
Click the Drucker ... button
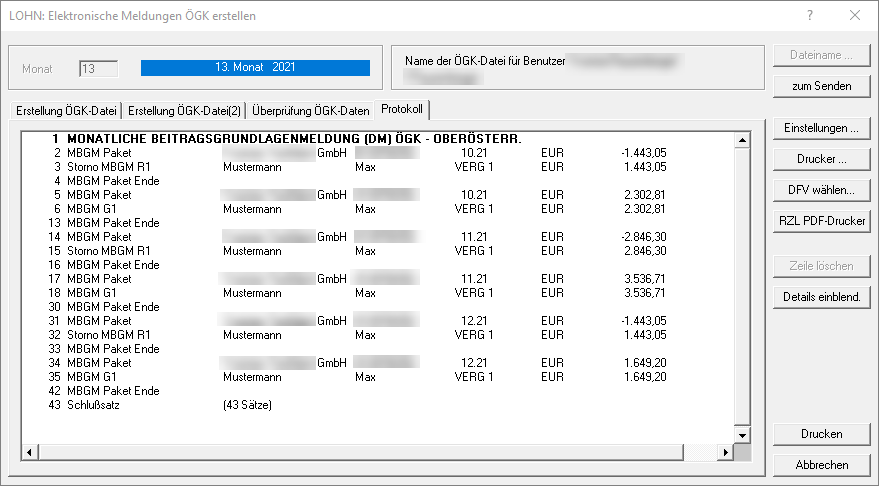[821, 159]
